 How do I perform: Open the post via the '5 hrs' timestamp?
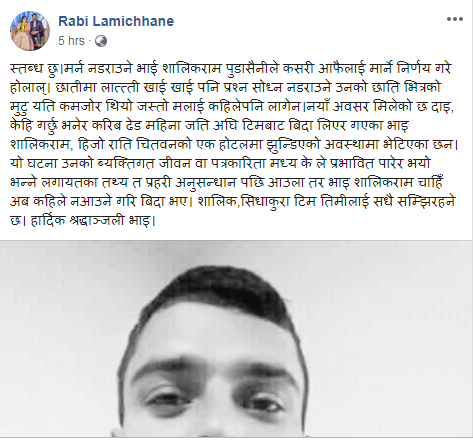pos(71,41)
